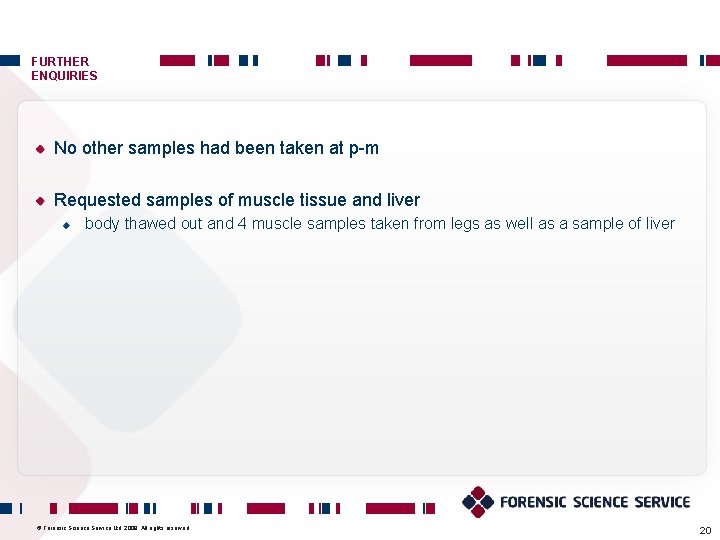Image resolution: width=720 pixels, height=540 pixels.
Task: Click the sub-bullet sentence starting "body thawed out"
Action: pos(380,224)
